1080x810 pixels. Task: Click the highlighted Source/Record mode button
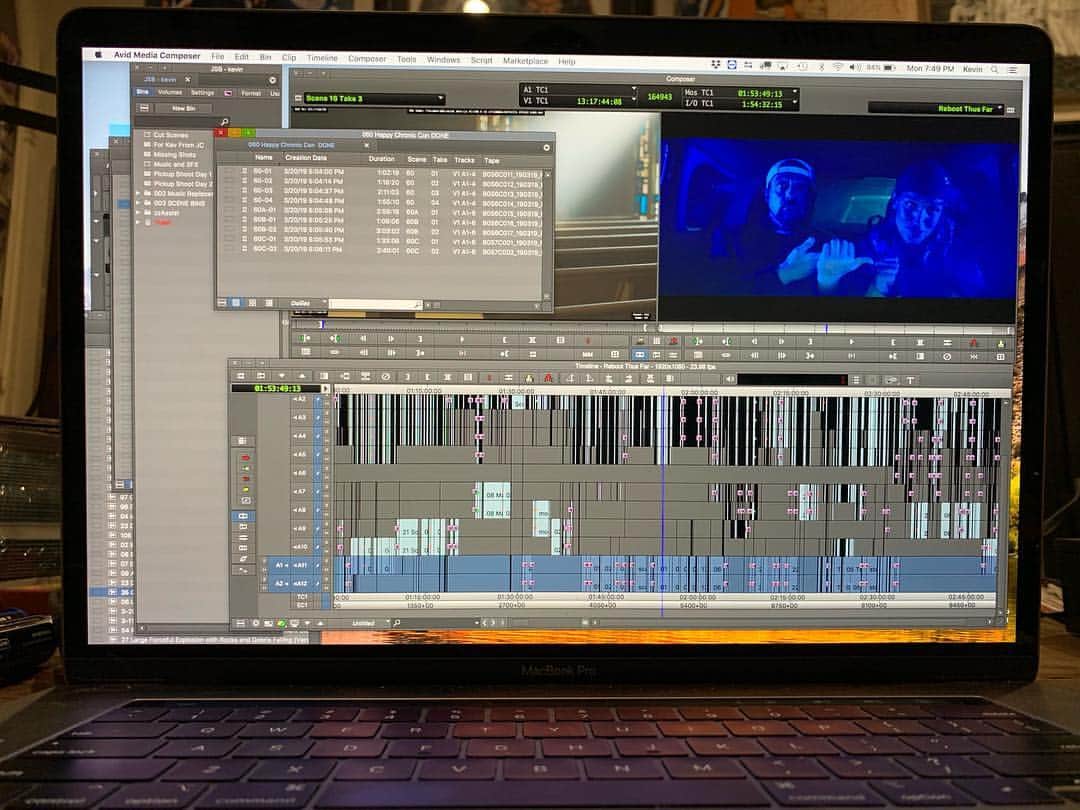[x=640, y=355]
